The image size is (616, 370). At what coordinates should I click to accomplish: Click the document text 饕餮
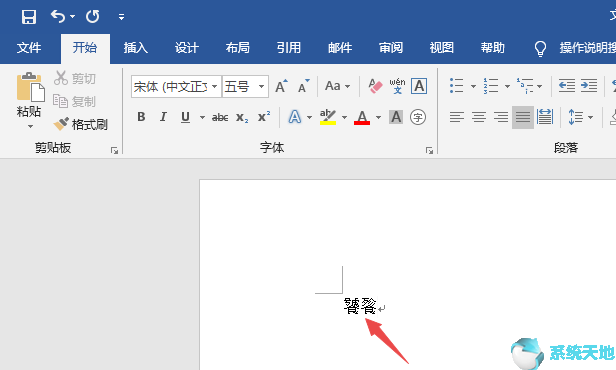tap(360, 306)
